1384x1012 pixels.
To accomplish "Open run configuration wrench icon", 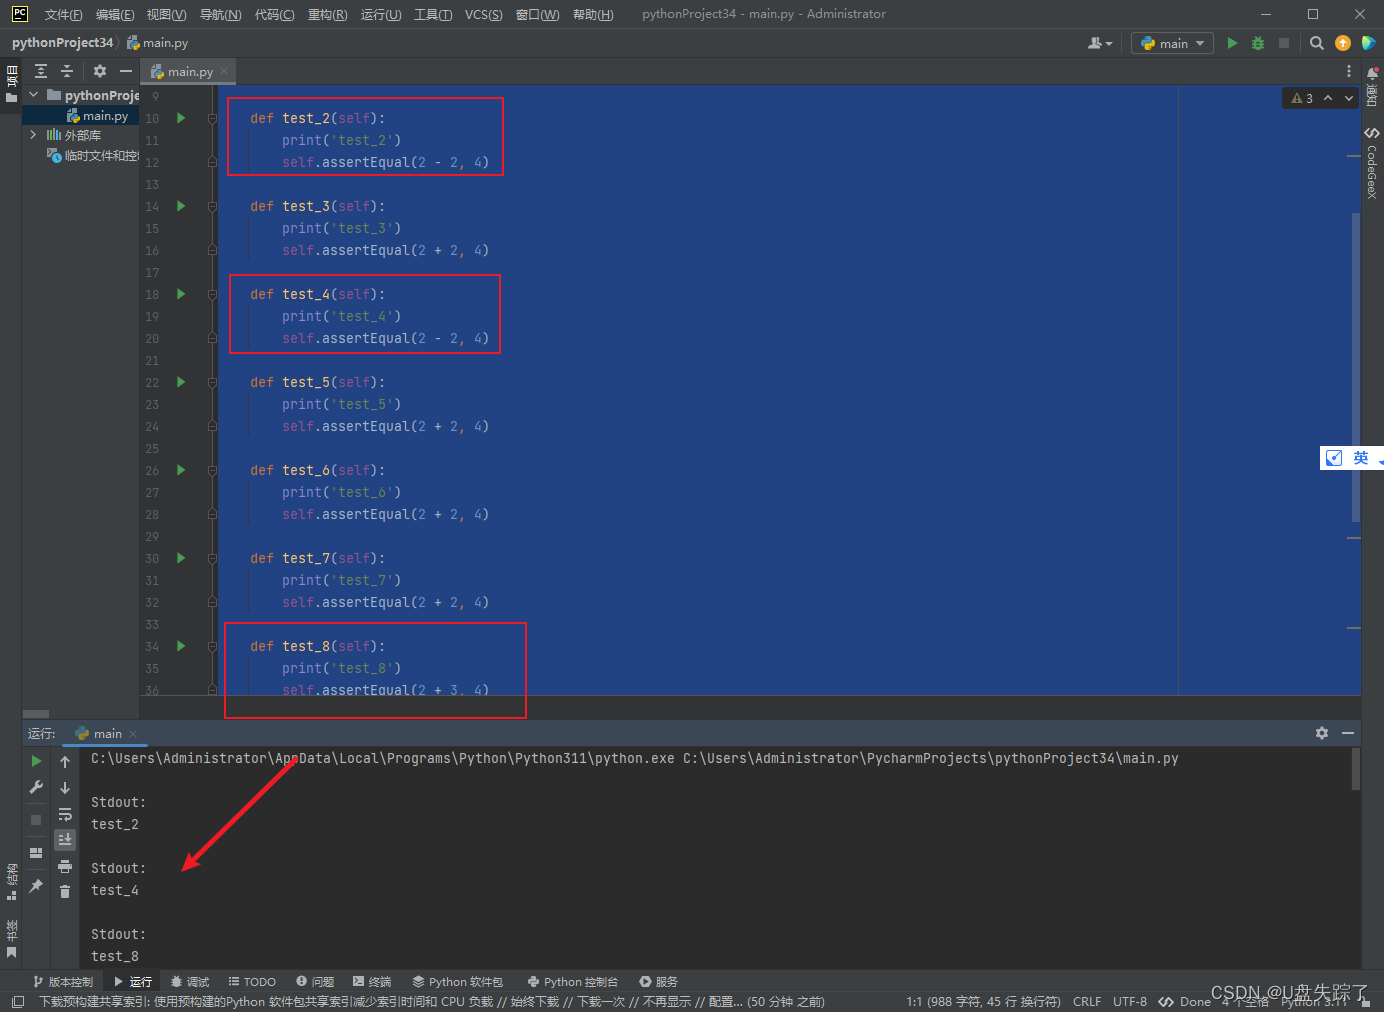I will click(x=36, y=787).
